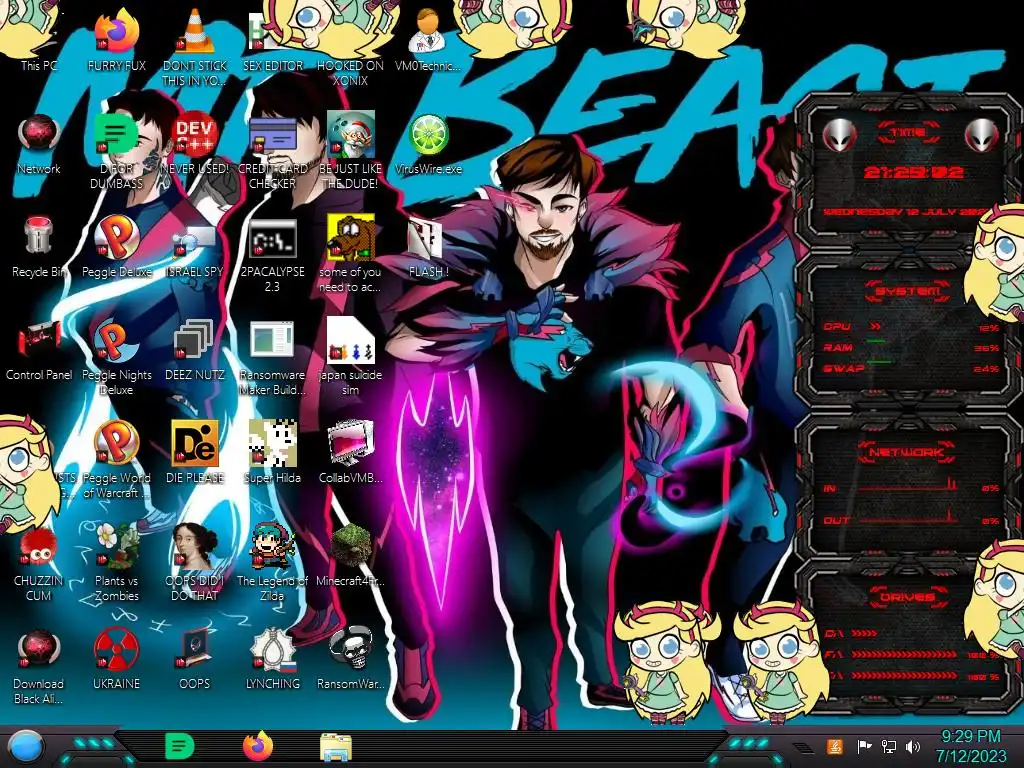Launch Super Hilda game shortcut
Image resolution: width=1024 pixels, height=768 pixels.
coord(272,452)
